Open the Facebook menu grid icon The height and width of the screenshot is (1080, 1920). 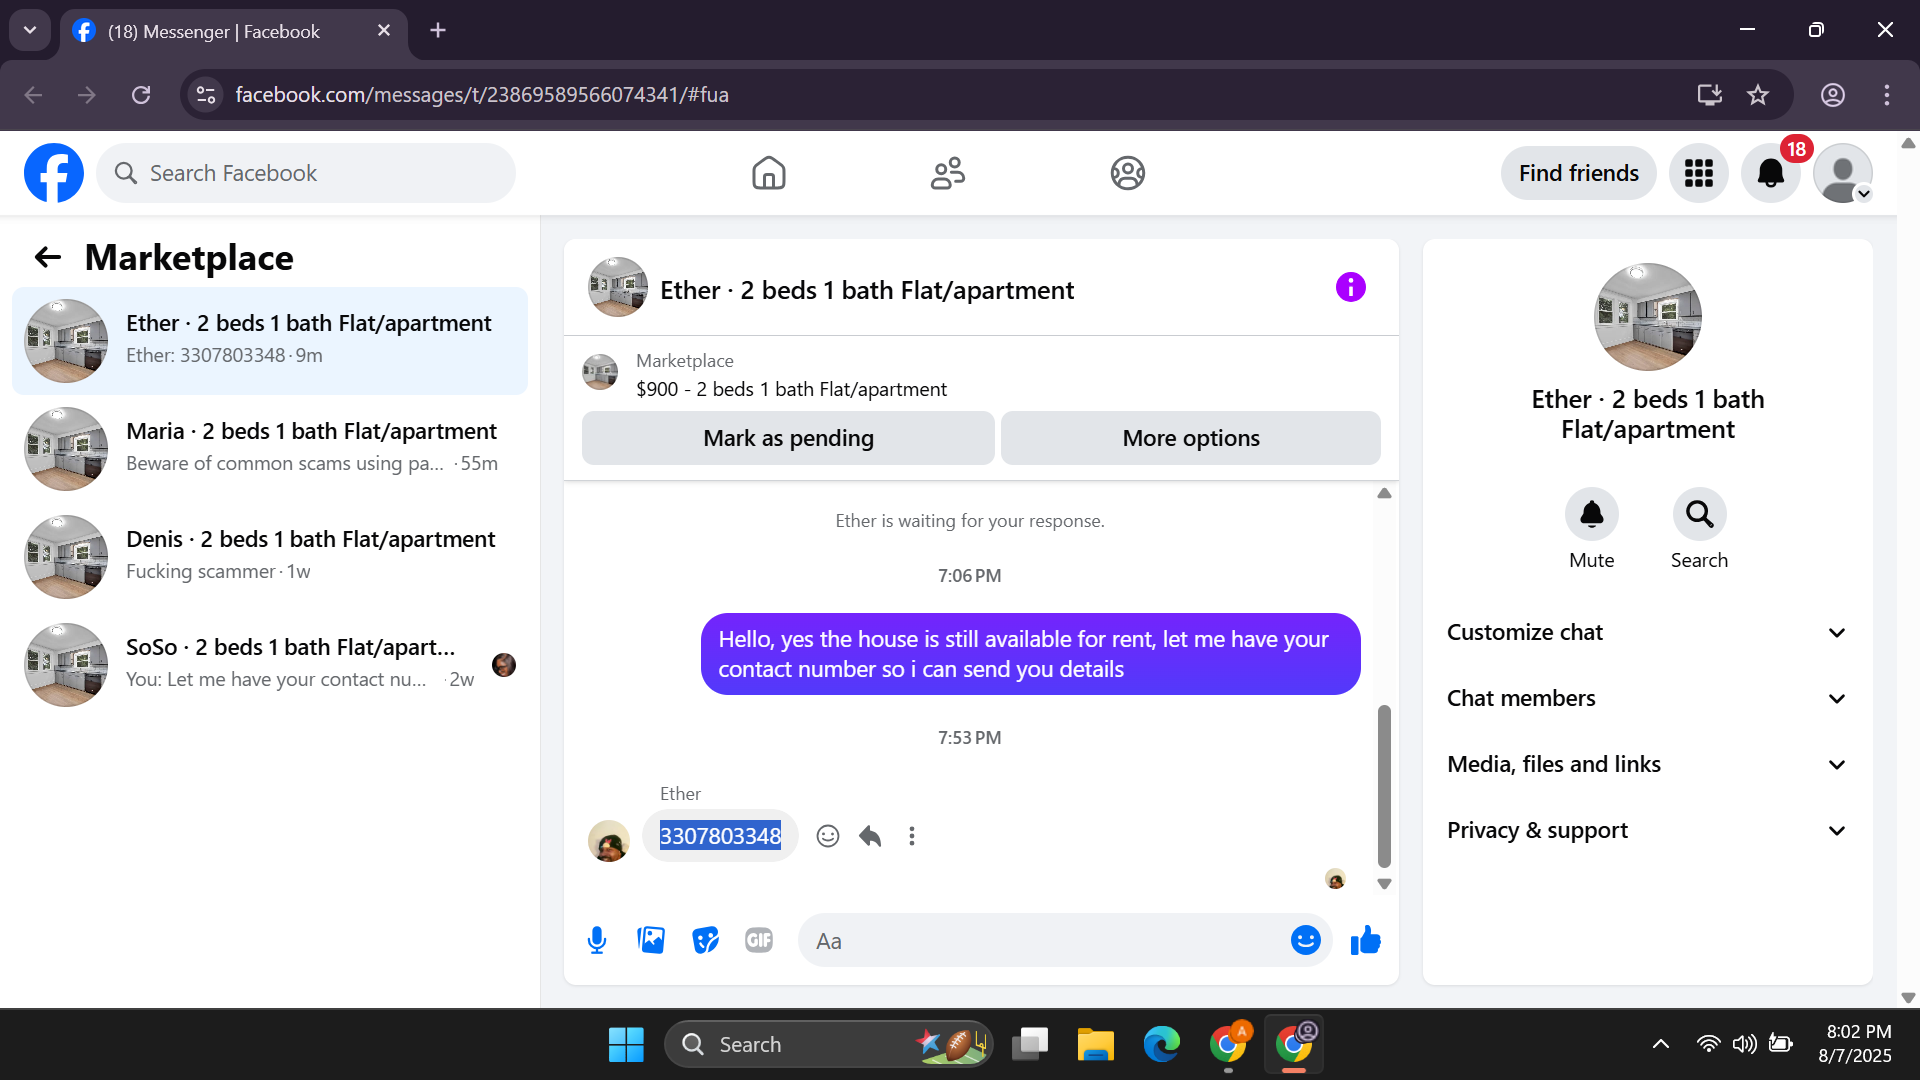(1698, 173)
